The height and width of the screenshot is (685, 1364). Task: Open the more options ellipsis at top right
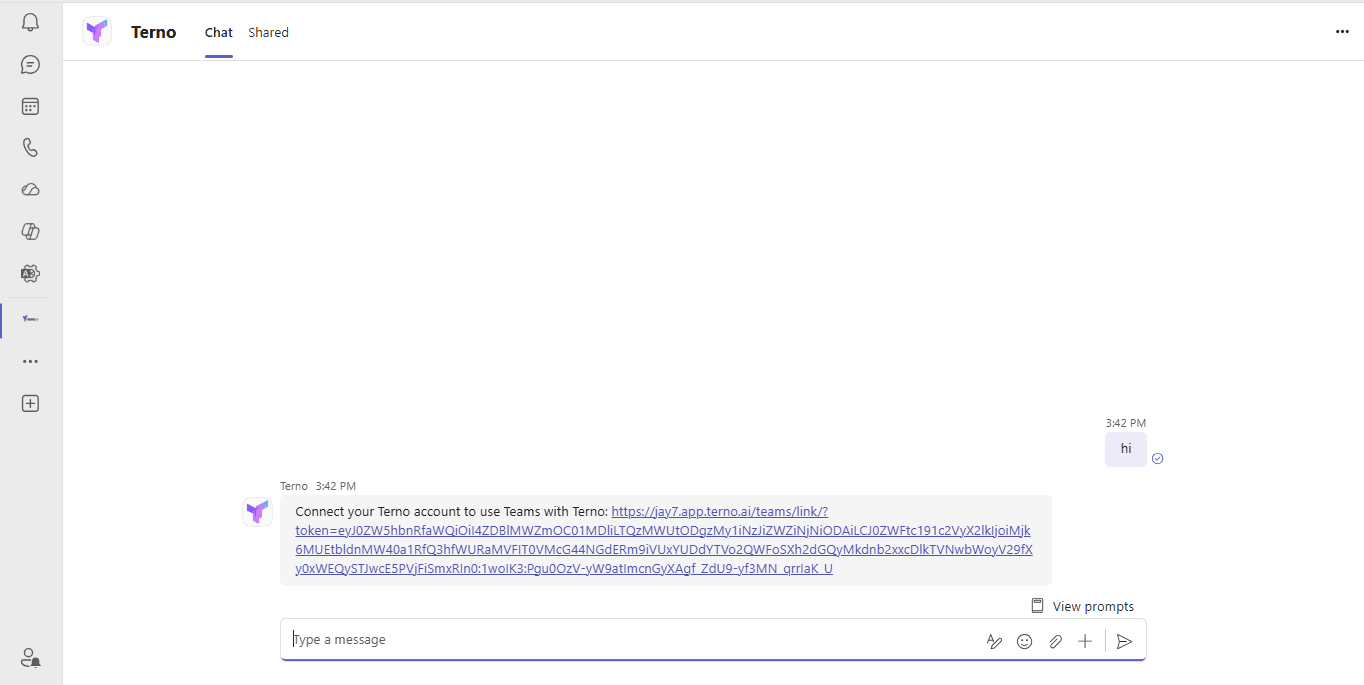(x=1342, y=32)
